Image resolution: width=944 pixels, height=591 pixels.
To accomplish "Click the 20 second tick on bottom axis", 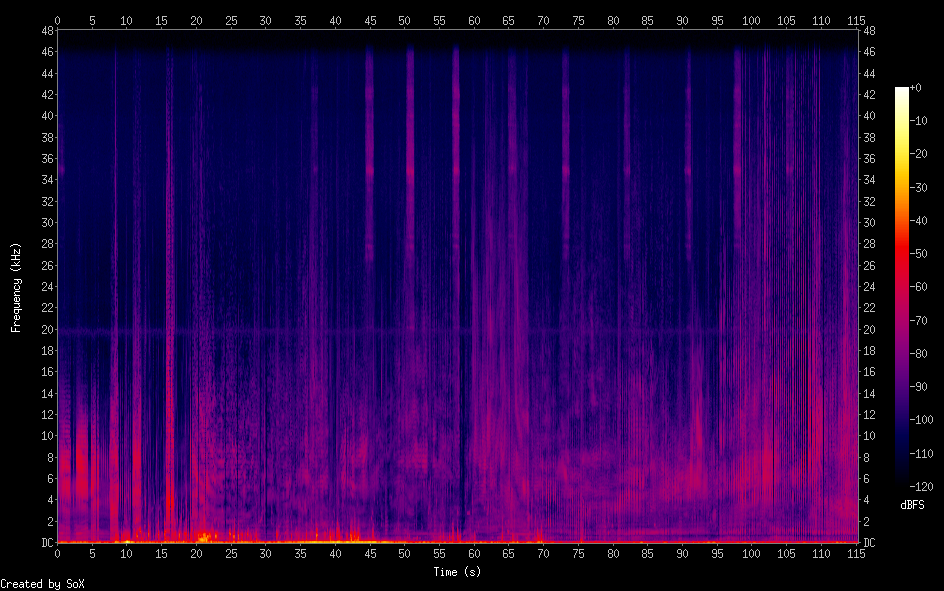I will point(196,553).
